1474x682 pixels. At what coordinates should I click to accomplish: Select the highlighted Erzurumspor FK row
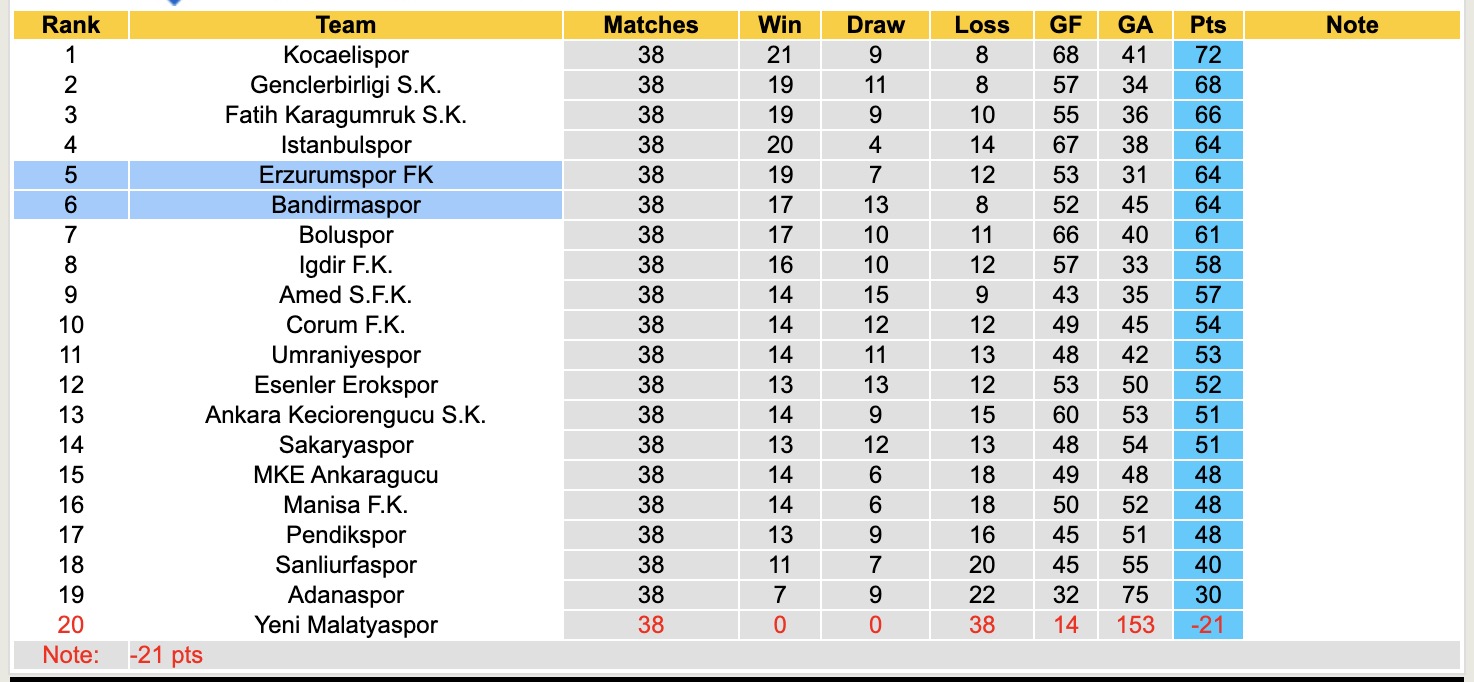[346, 175]
